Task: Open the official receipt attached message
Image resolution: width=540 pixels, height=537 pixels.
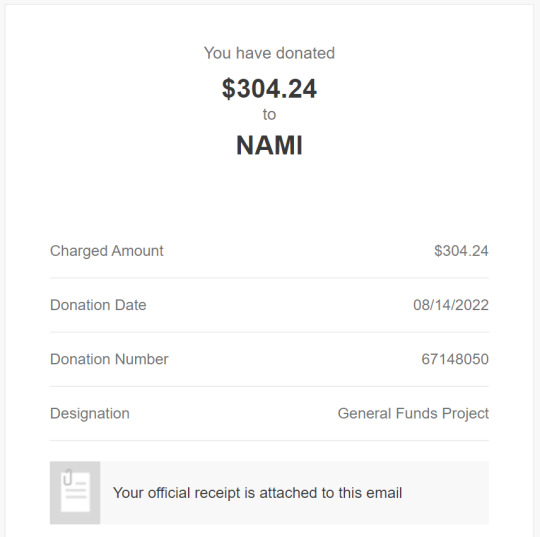Action: click(257, 493)
